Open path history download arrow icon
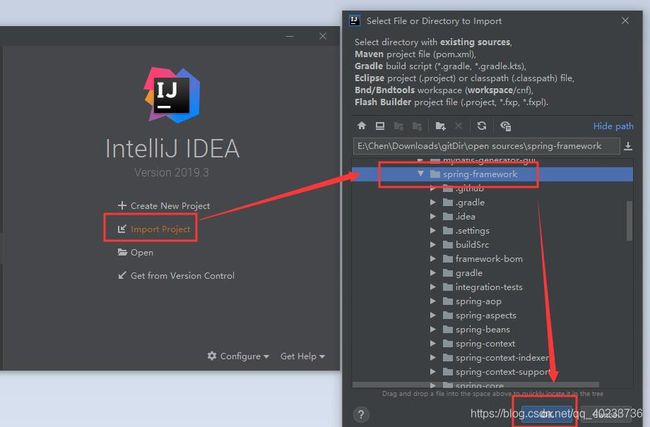 click(628, 146)
